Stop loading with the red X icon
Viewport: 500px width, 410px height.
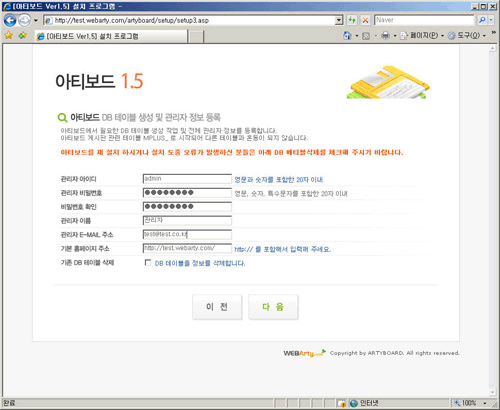pyautogui.click(x=365, y=20)
